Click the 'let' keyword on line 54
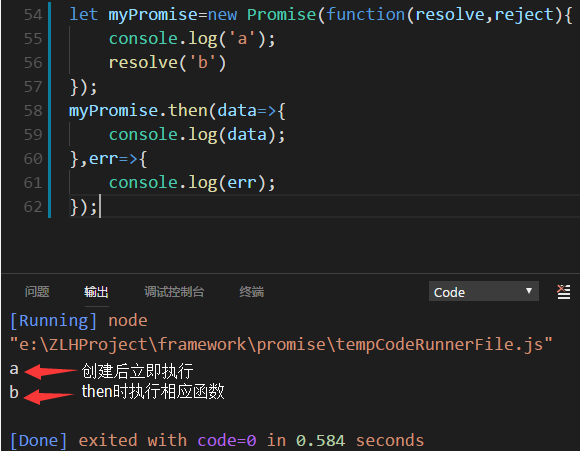580x451 pixels. click(84, 15)
